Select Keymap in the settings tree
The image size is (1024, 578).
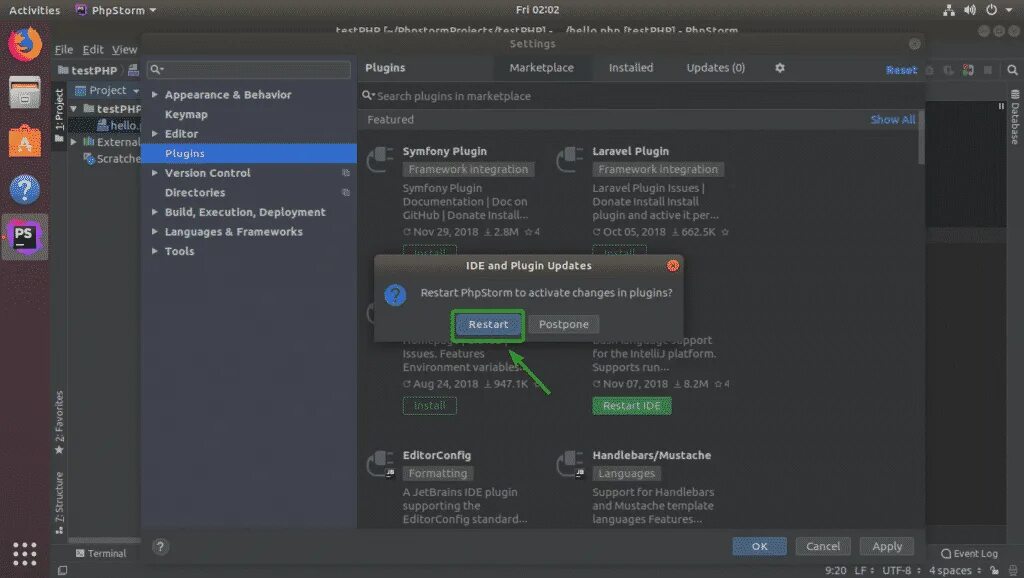click(186, 114)
